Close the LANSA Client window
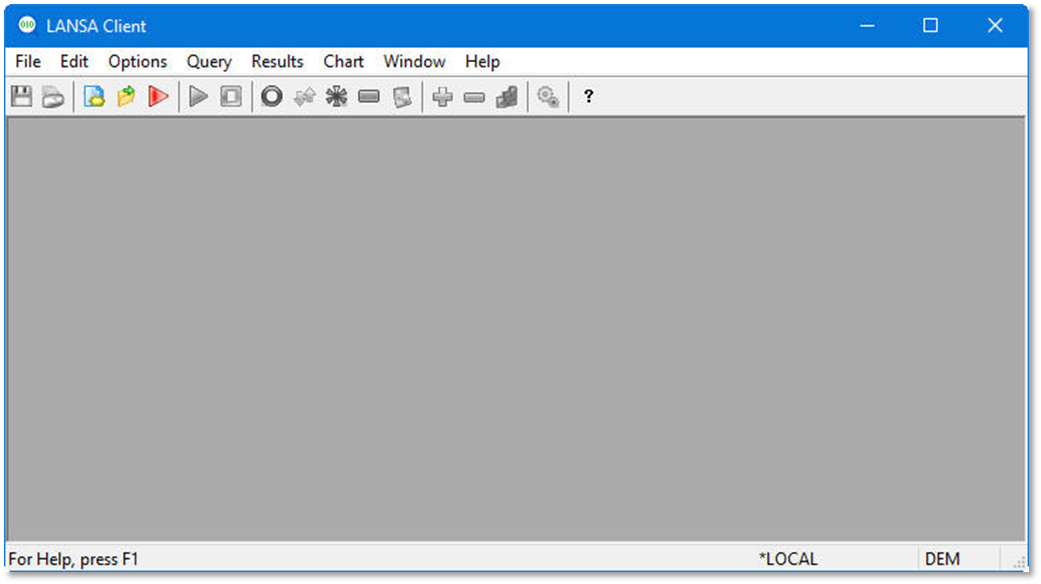The height and width of the screenshot is (584, 1041). [x=995, y=25]
